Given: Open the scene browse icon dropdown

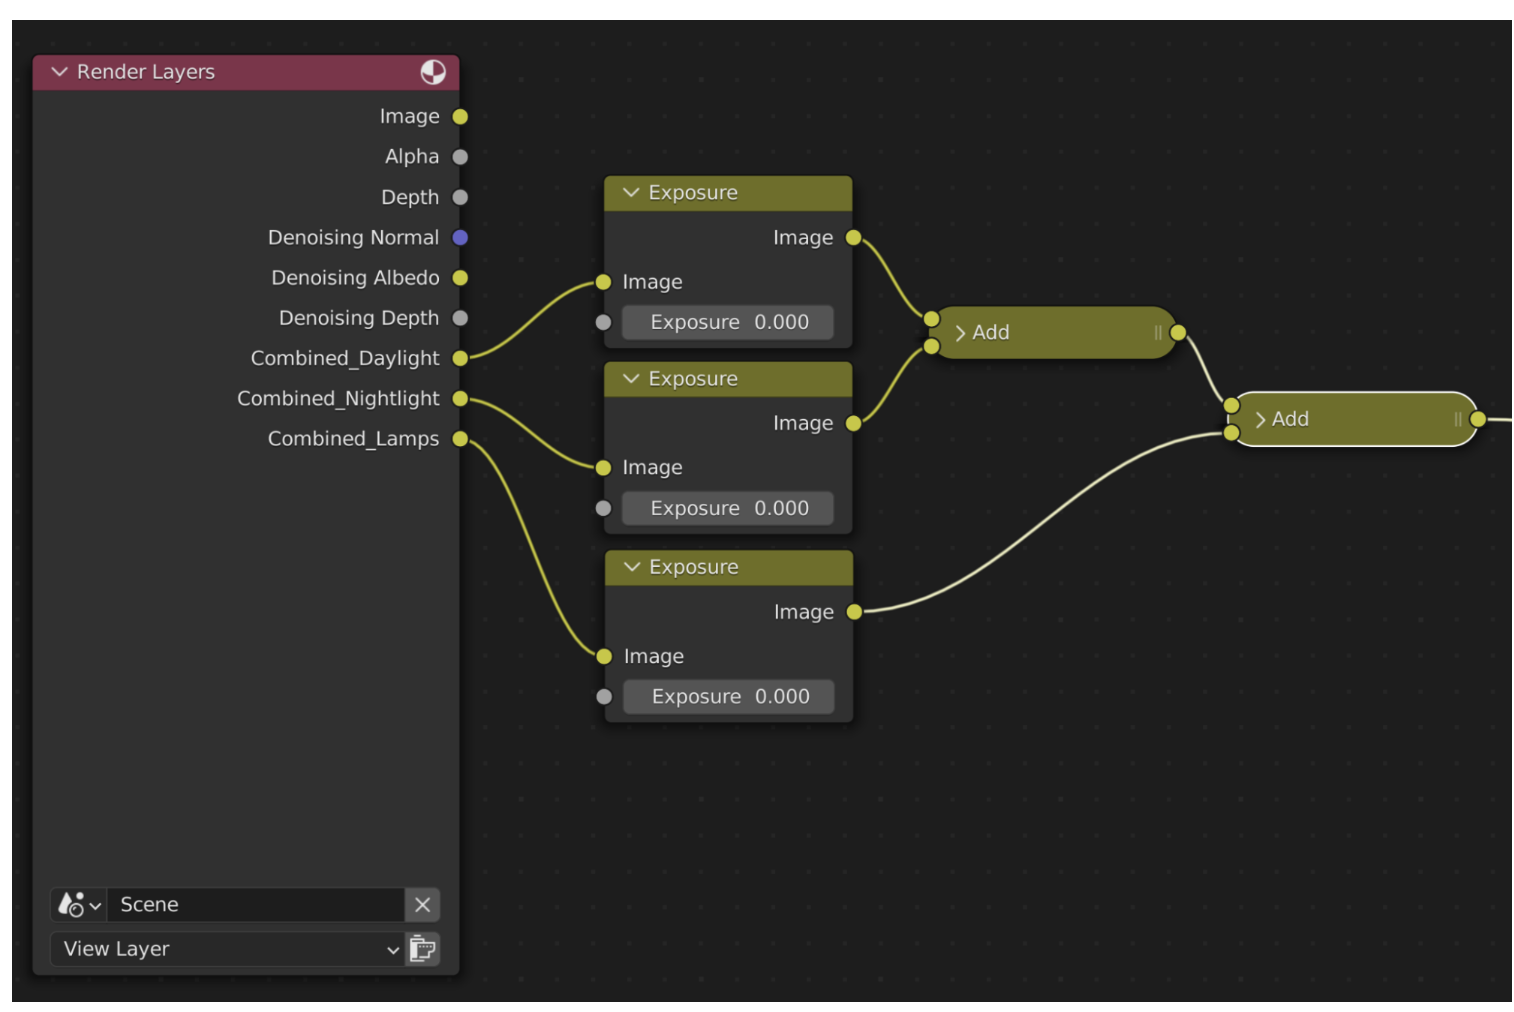Looking at the screenshot, I should click(x=80, y=905).
